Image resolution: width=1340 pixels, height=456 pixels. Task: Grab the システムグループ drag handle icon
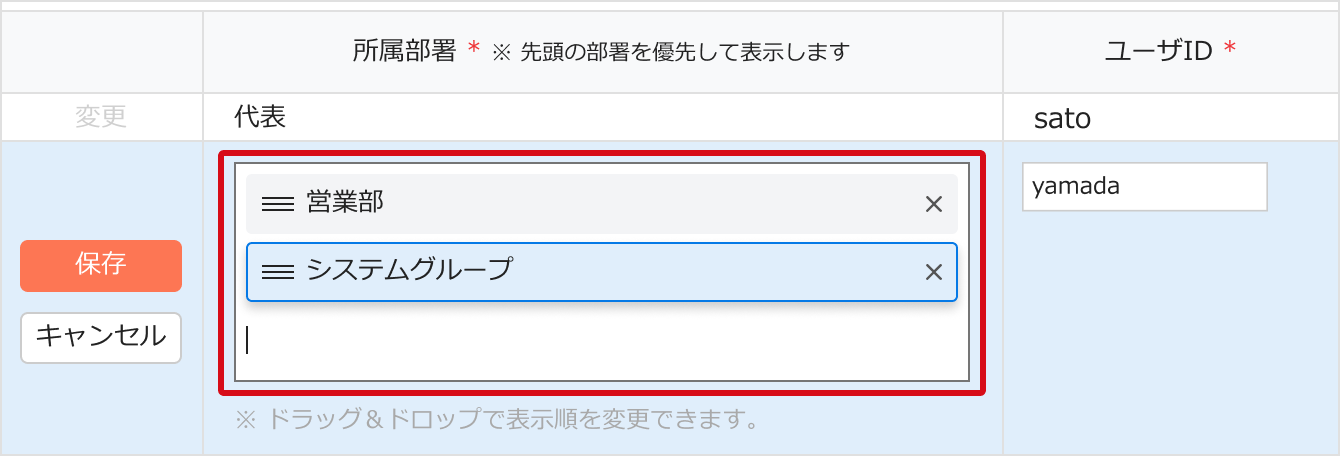tap(277, 272)
